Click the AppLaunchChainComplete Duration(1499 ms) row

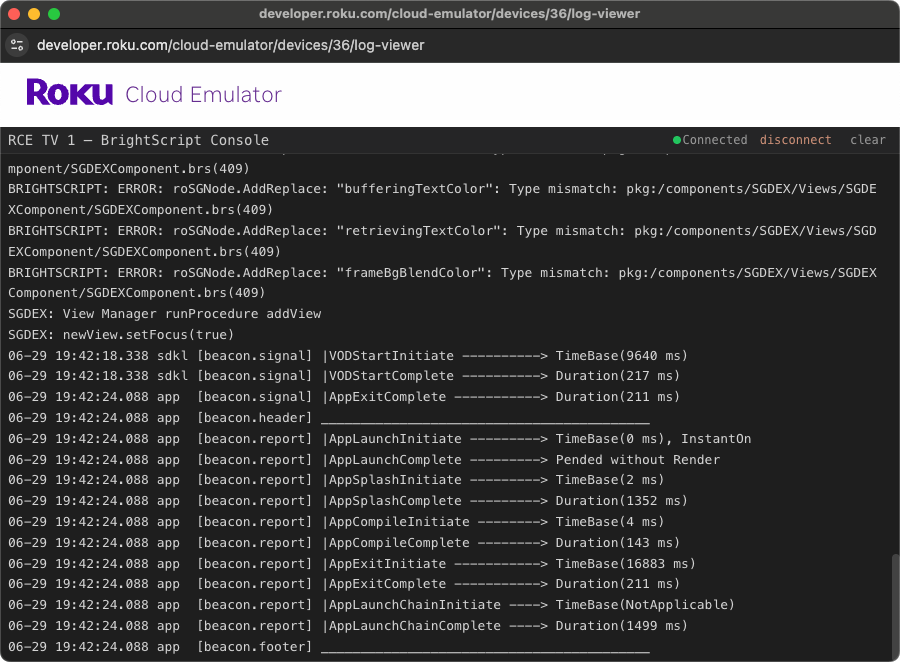pyautogui.click(x=348, y=626)
